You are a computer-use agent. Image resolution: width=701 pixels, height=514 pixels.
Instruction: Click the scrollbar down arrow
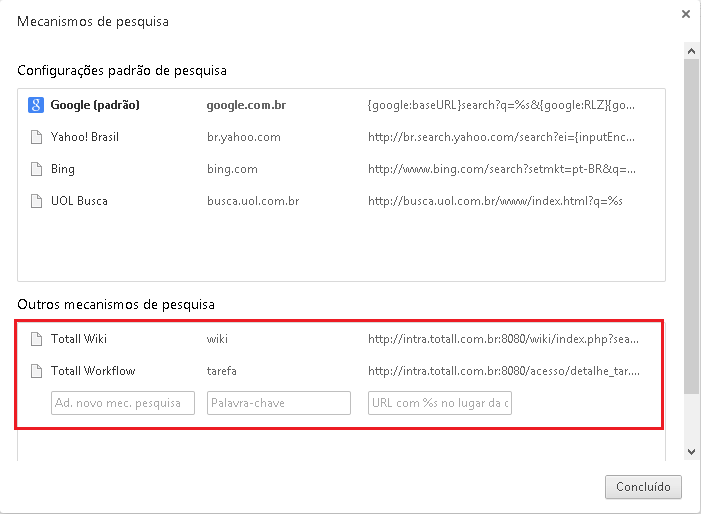(691, 451)
